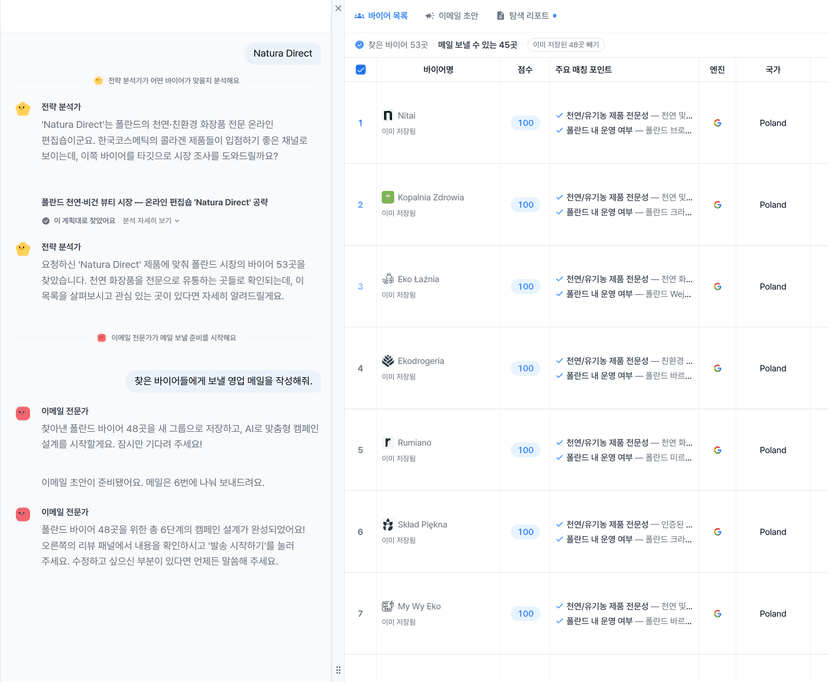
Task: Click Google engine icon for Kopalnia Zdrowia
Action: 717,205
